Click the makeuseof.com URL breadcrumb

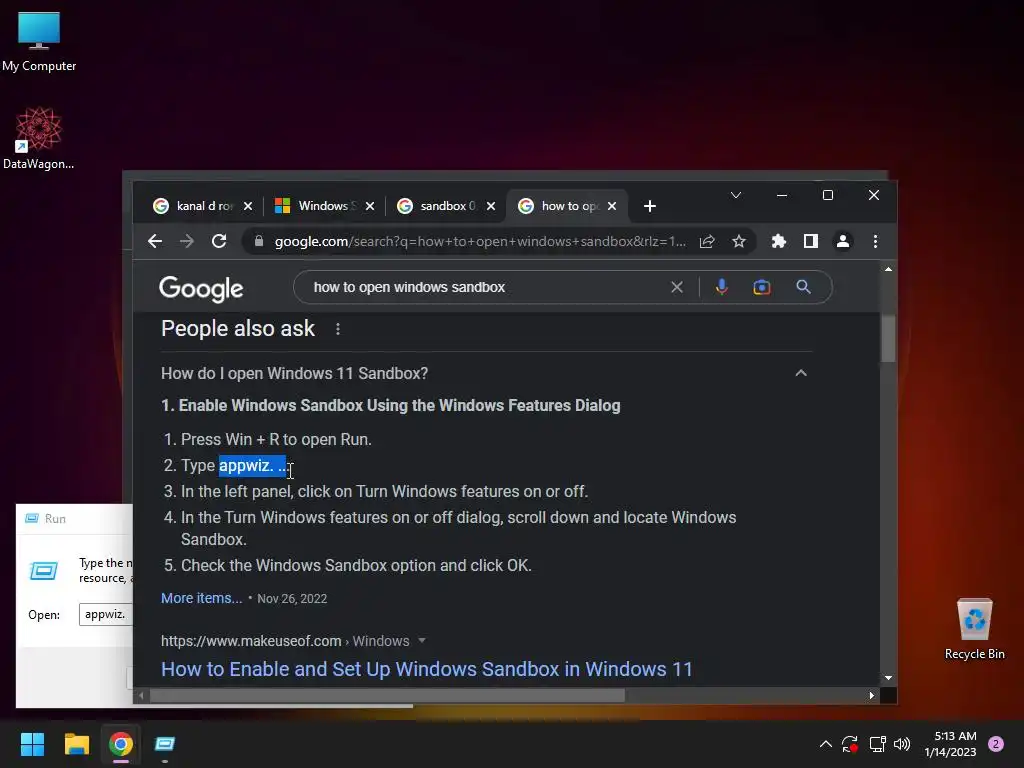[285, 641]
